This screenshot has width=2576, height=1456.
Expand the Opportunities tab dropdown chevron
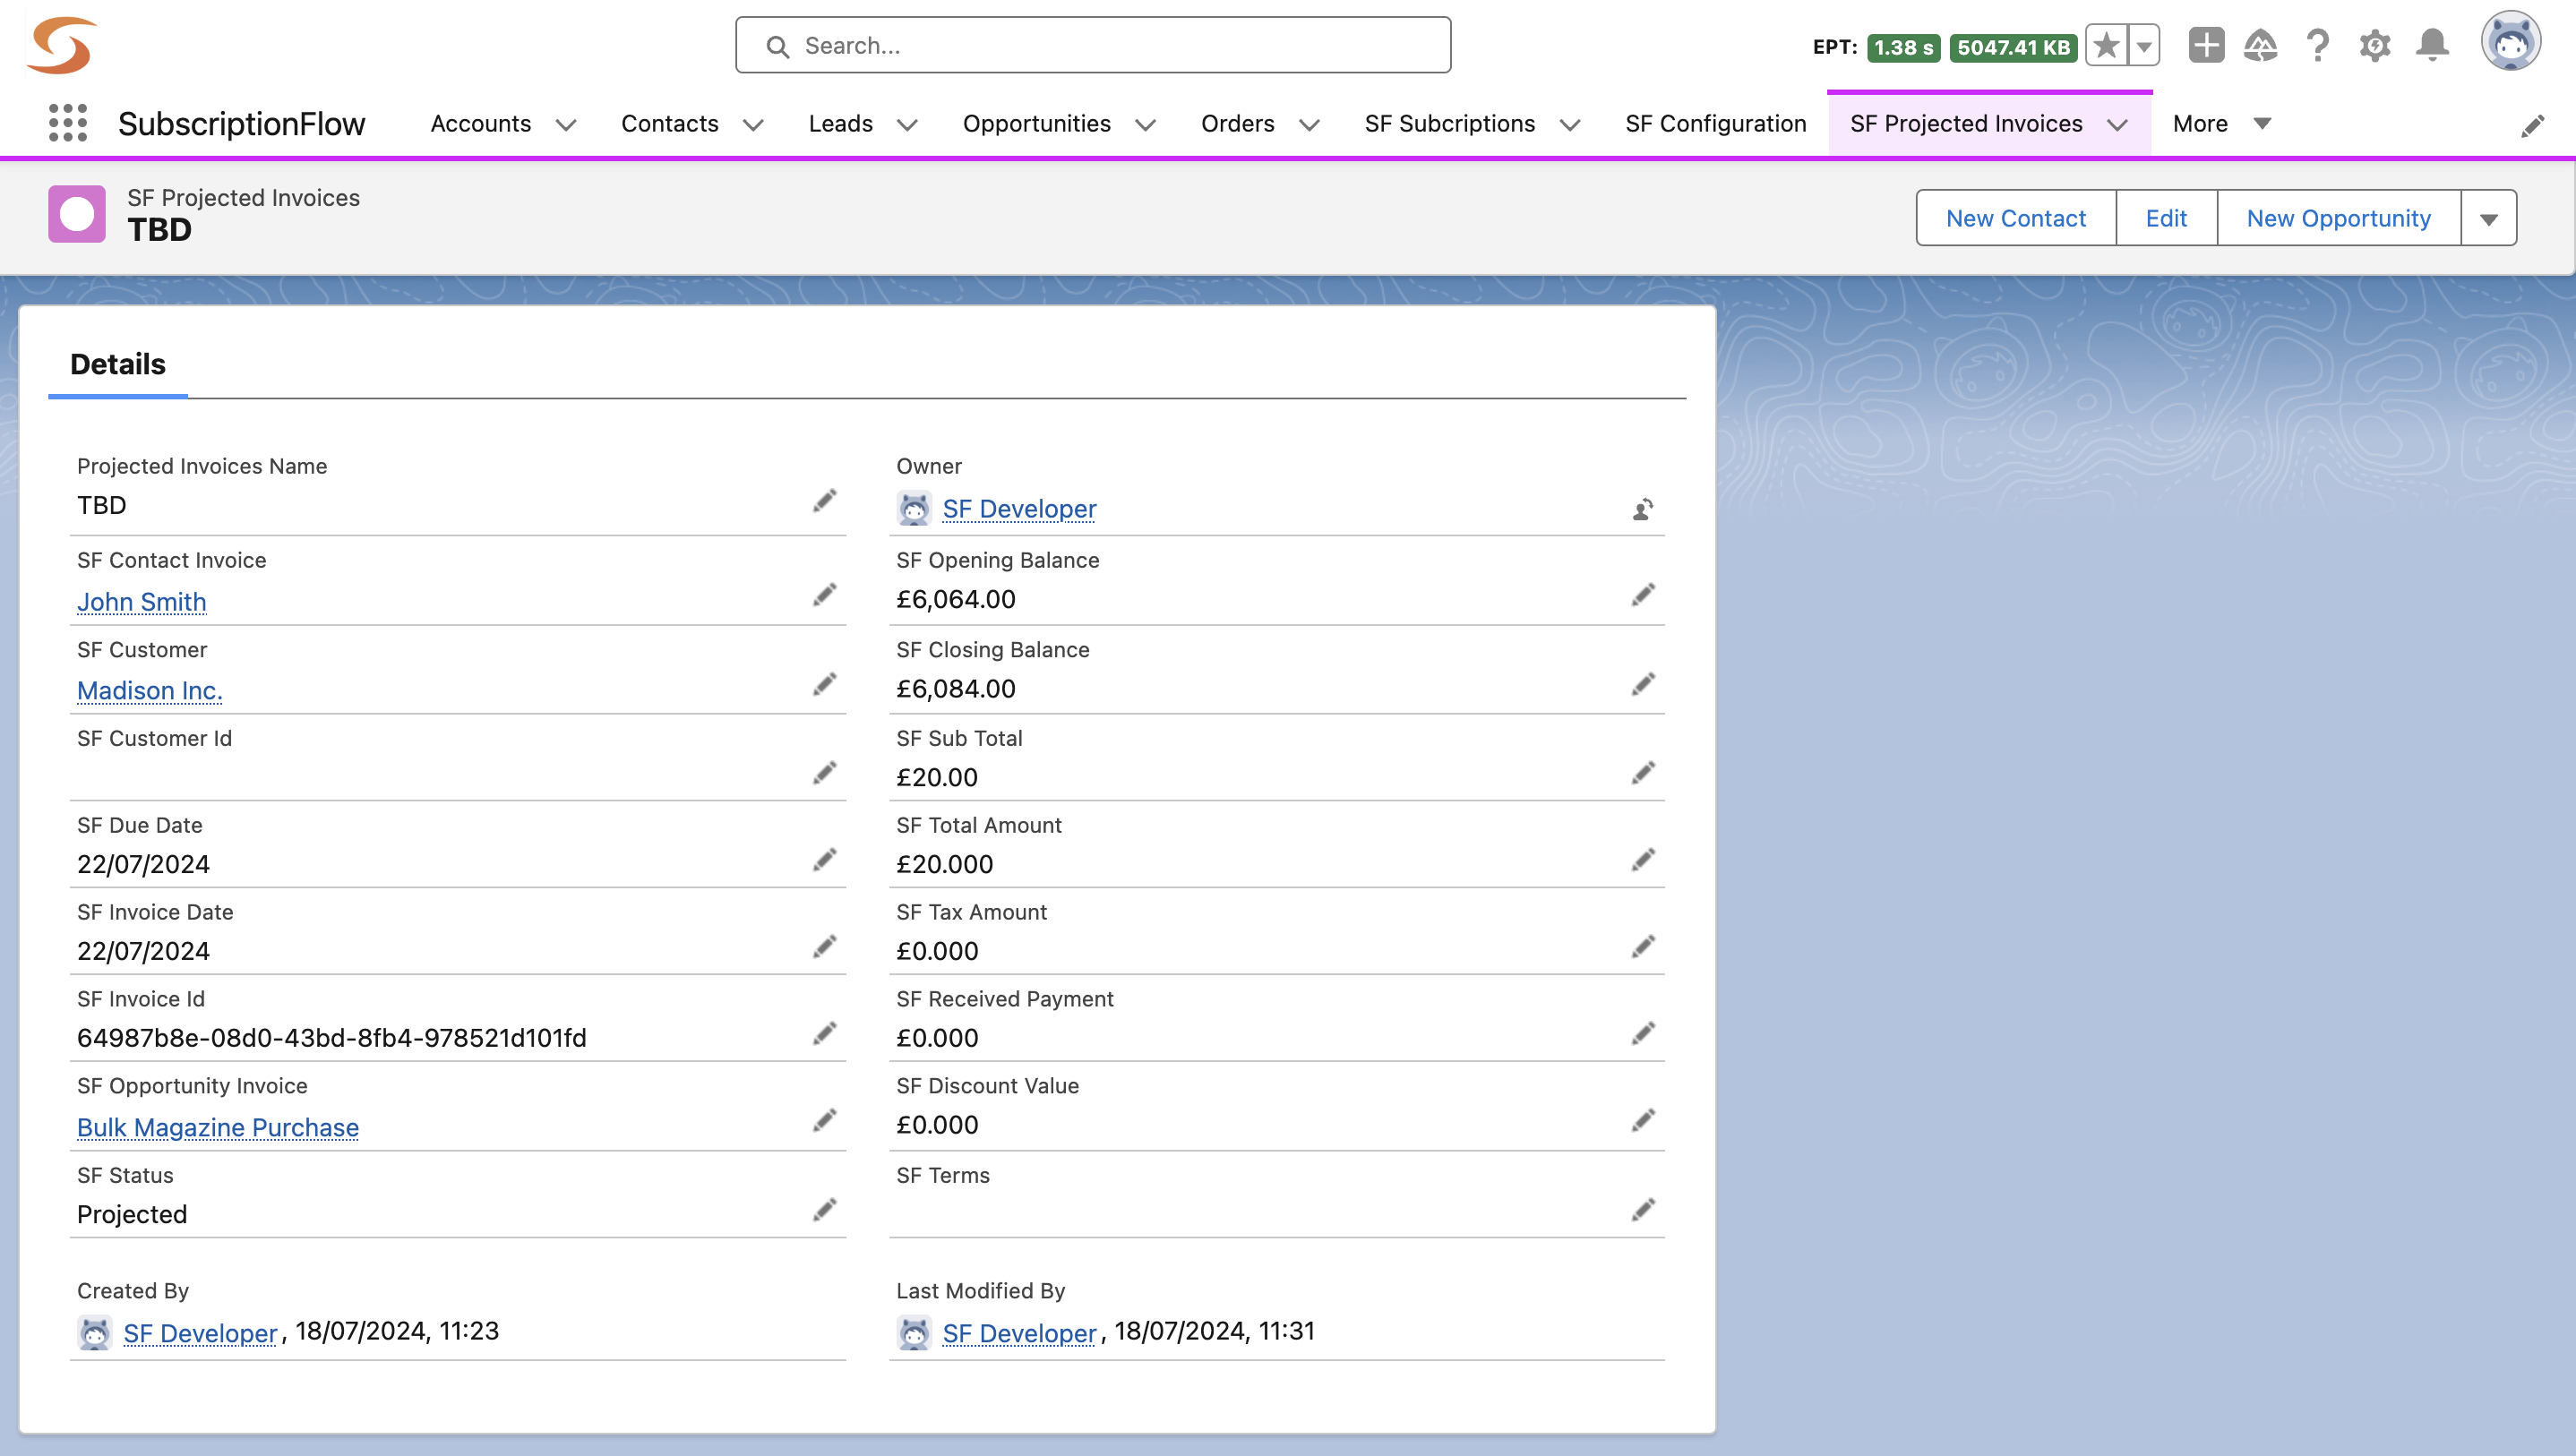point(1145,125)
